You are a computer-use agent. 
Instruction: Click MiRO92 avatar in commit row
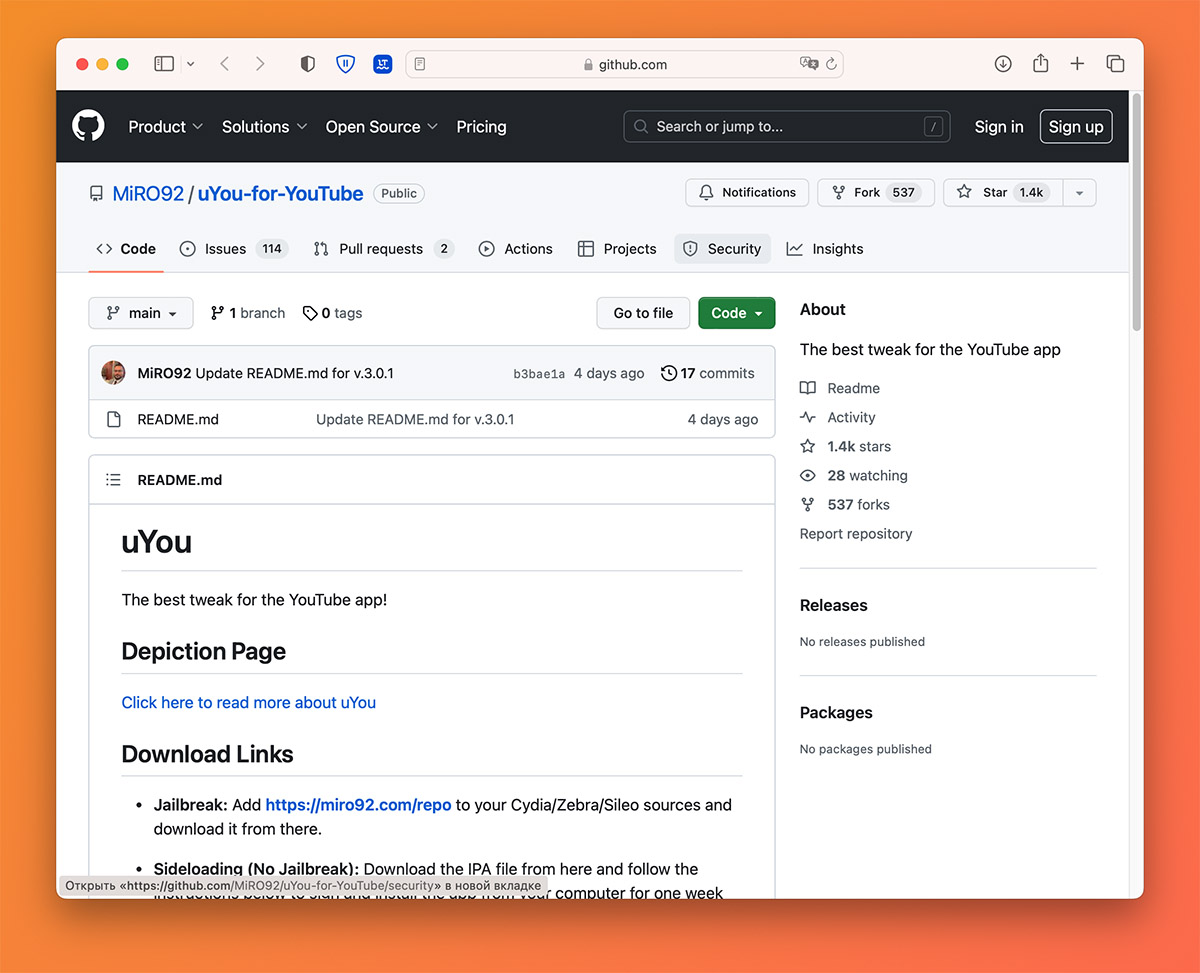[113, 373]
